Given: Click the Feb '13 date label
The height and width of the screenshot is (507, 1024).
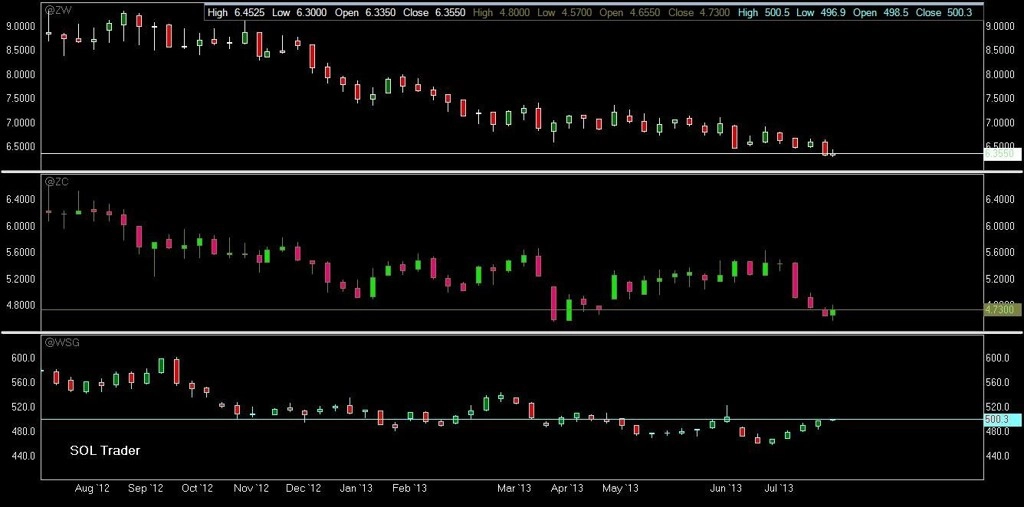Looking at the screenshot, I should [x=409, y=488].
